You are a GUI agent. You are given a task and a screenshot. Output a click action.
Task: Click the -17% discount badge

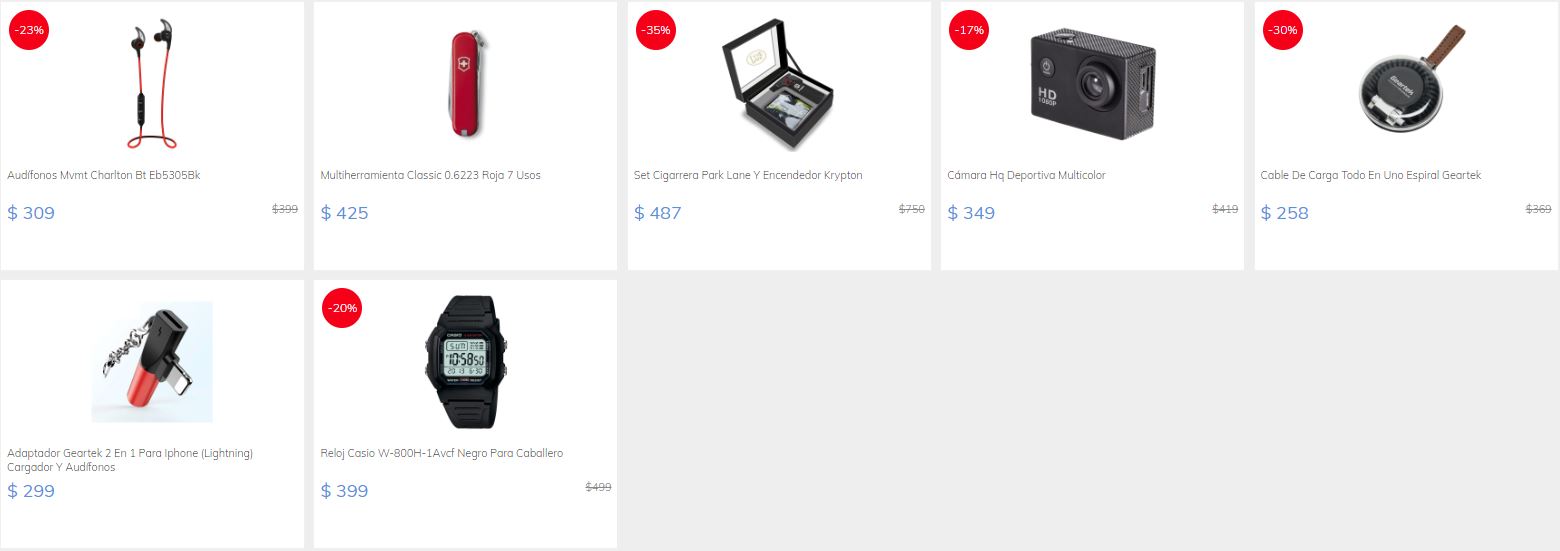tap(969, 30)
